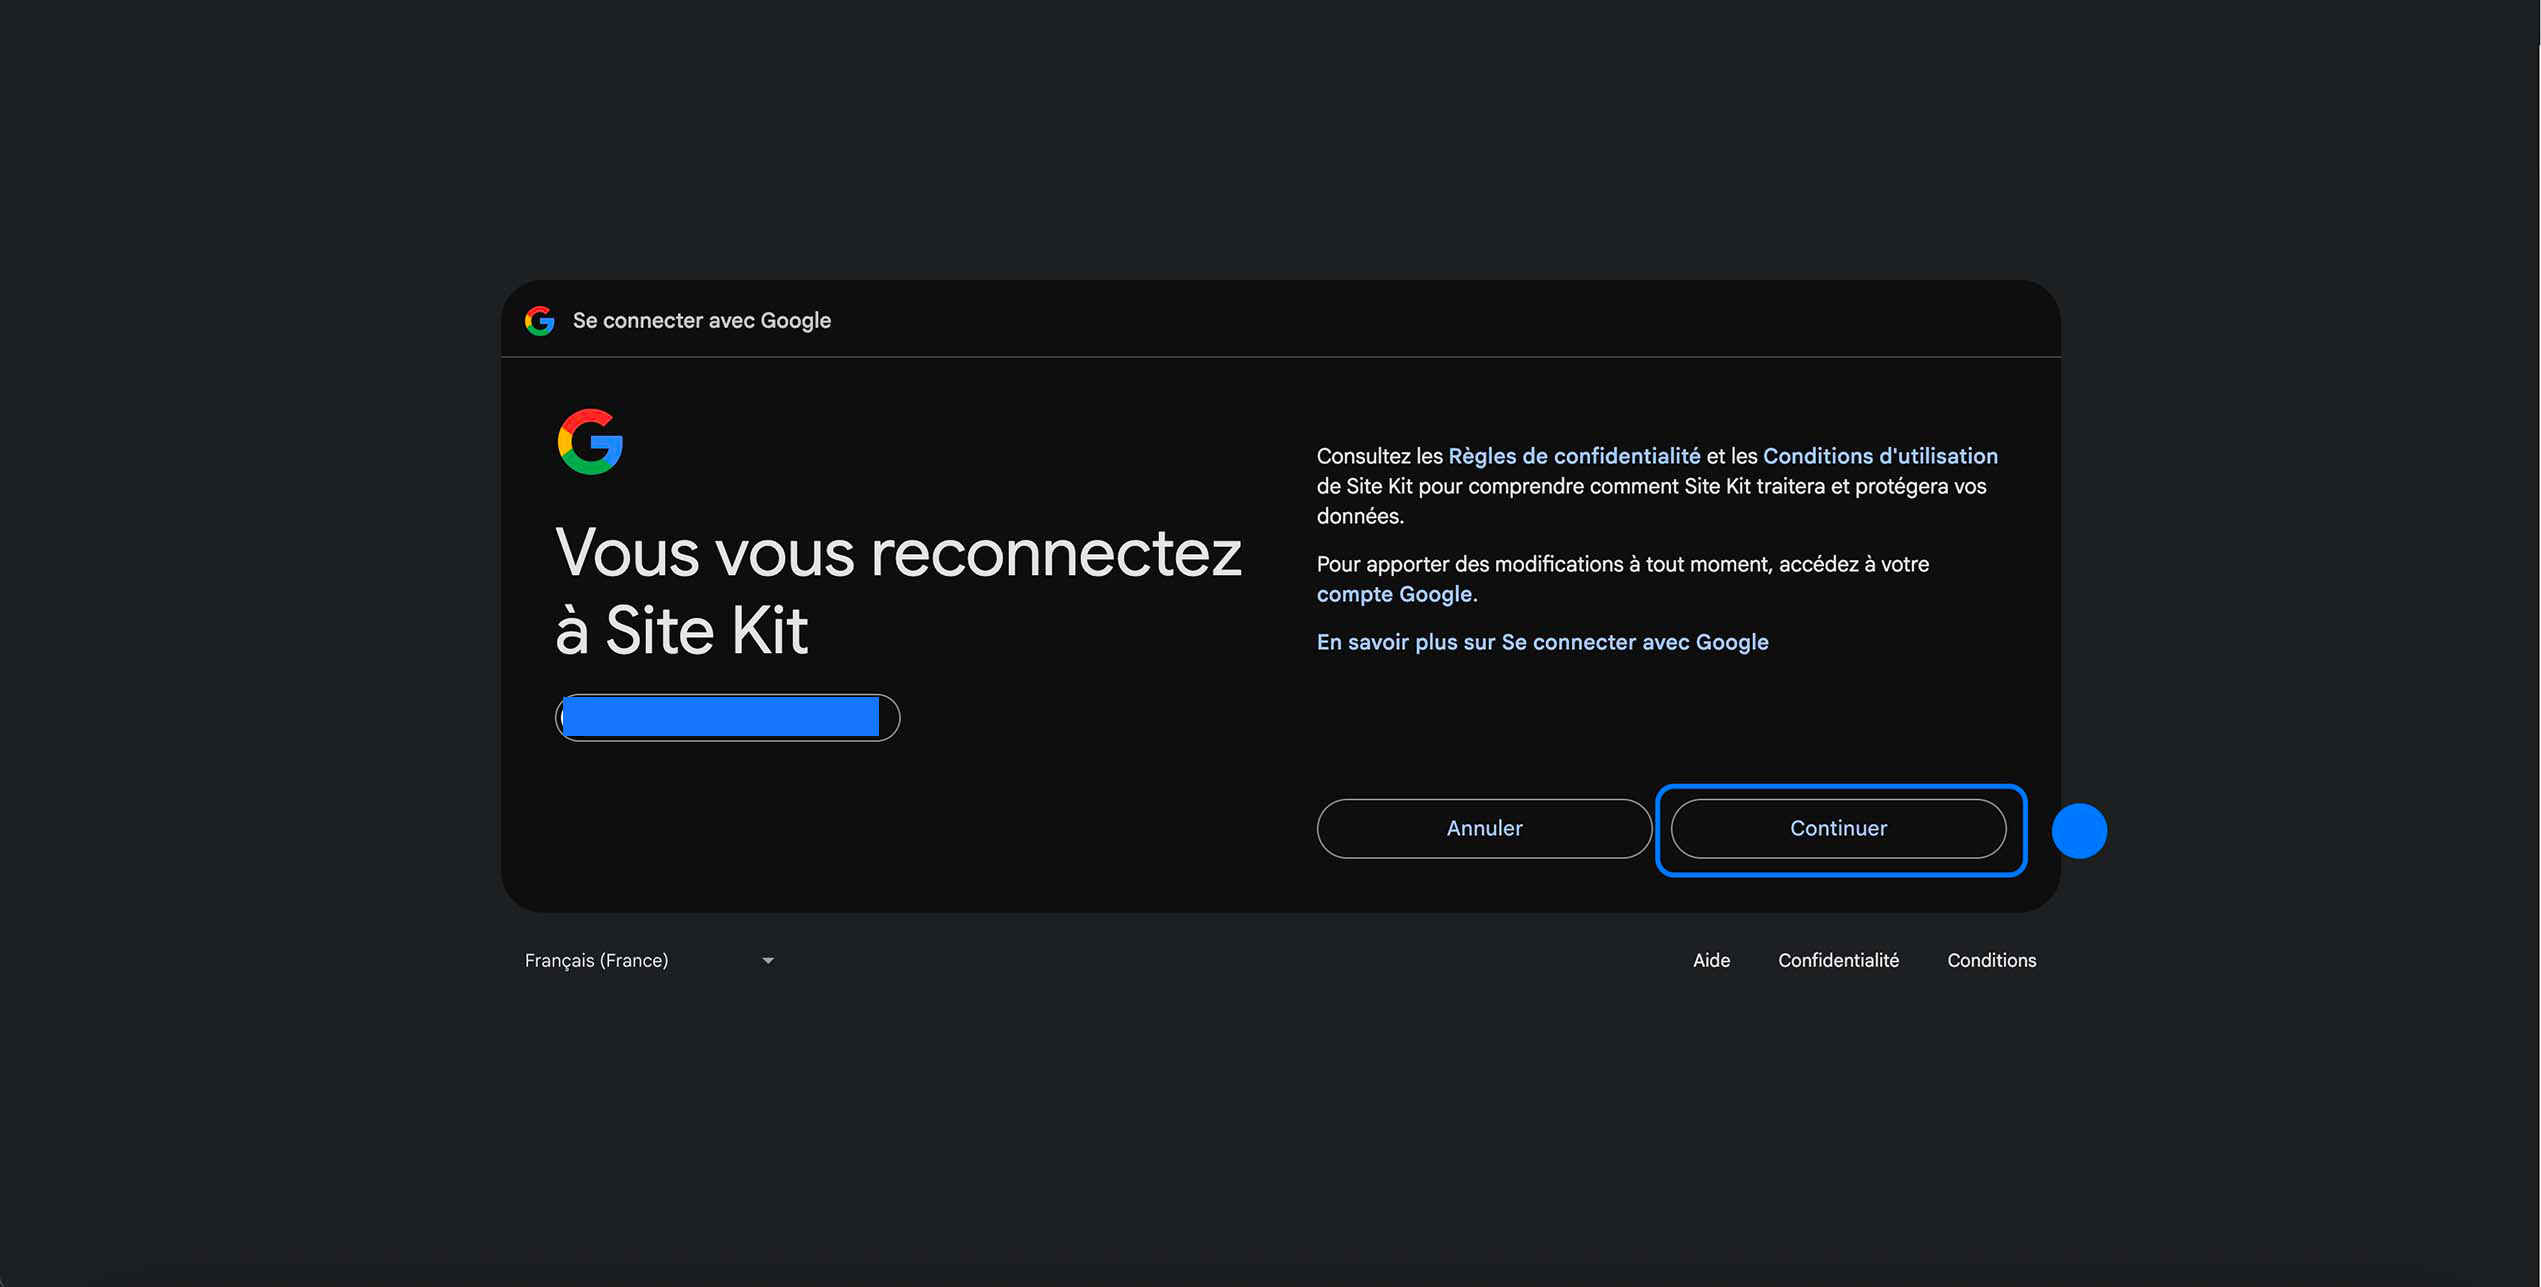
Task: Open the footer Confidentialité link
Action: (1839, 960)
